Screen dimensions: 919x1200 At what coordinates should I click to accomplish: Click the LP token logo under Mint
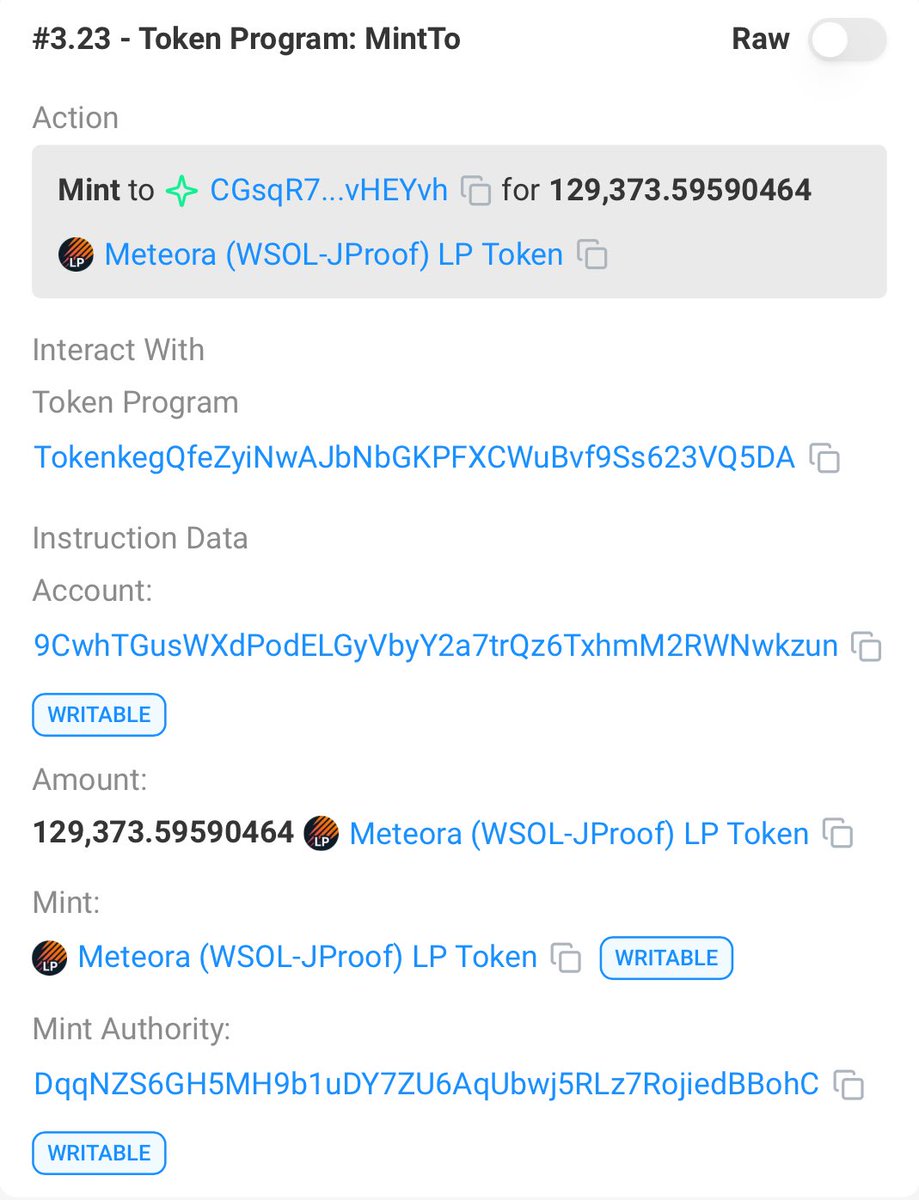point(50,957)
